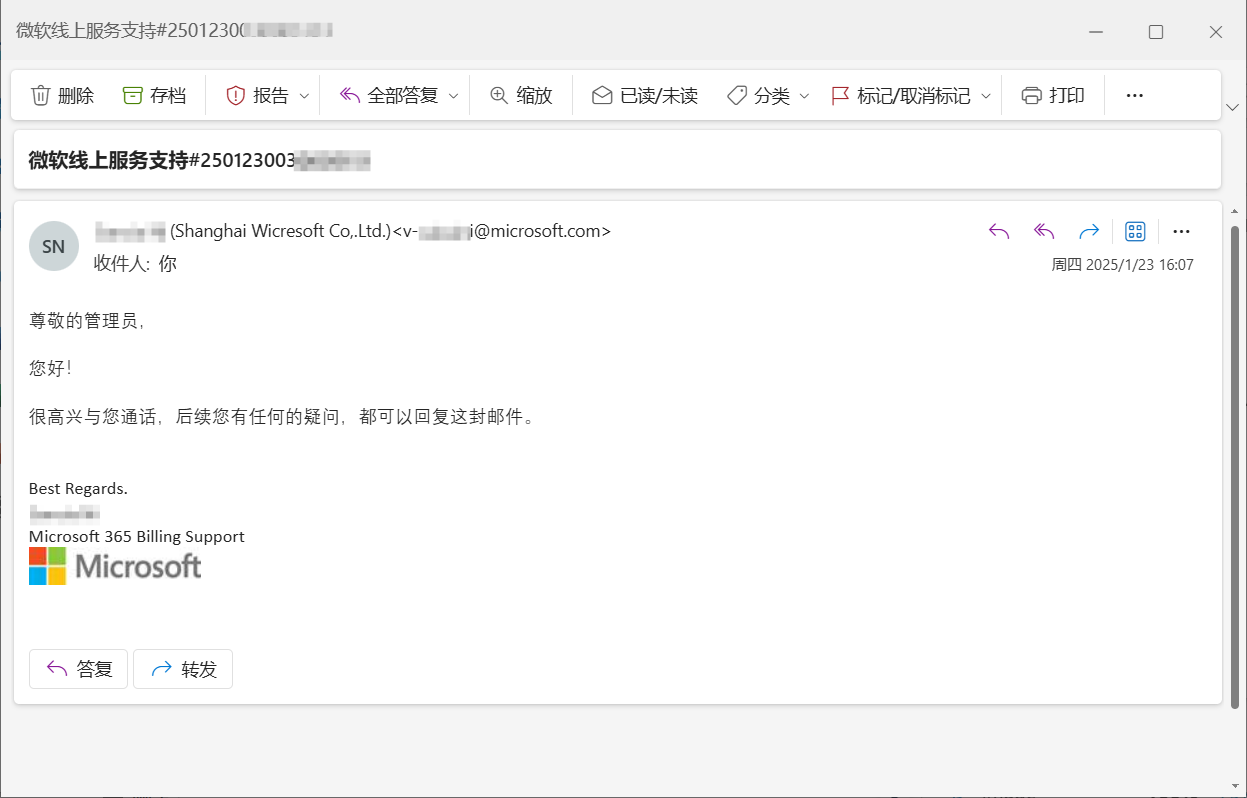Click the SN sender avatar
This screenshot has width=1247, height=798.
[54, 246]
